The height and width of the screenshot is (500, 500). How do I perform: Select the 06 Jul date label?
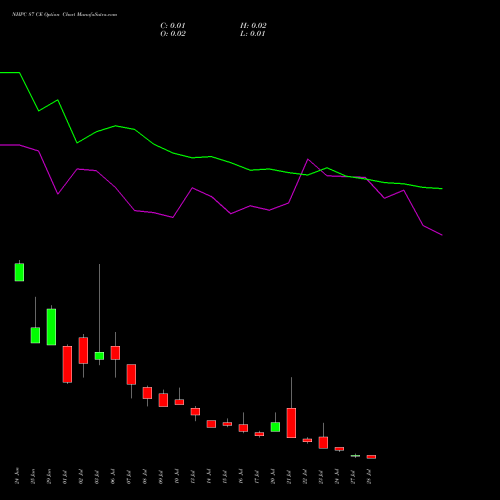[x=113, y=476]
